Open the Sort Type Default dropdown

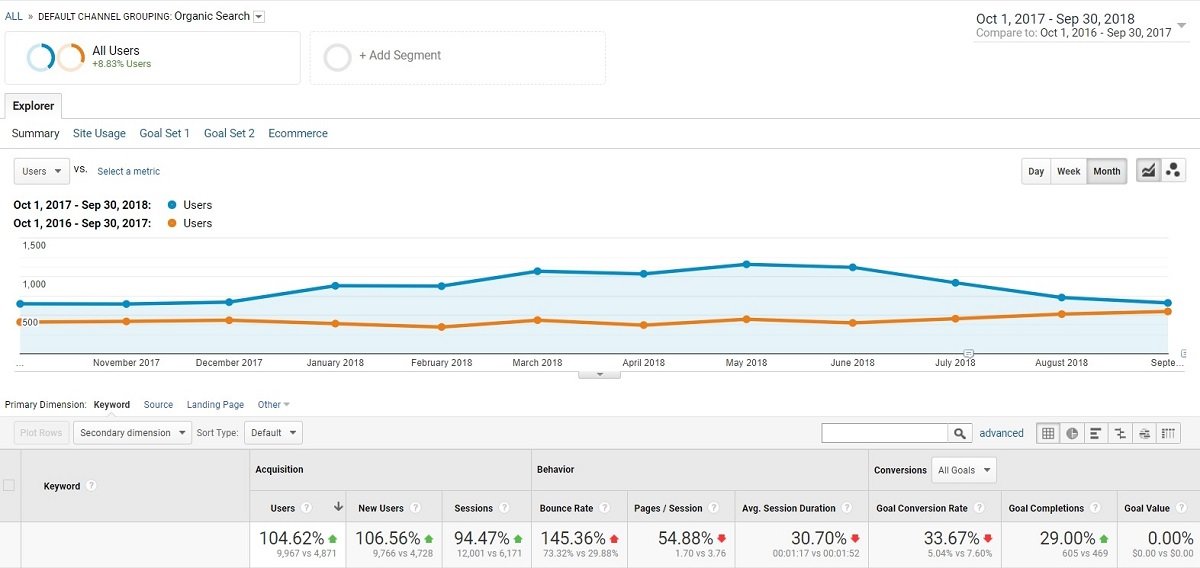(x=273, y=433)
